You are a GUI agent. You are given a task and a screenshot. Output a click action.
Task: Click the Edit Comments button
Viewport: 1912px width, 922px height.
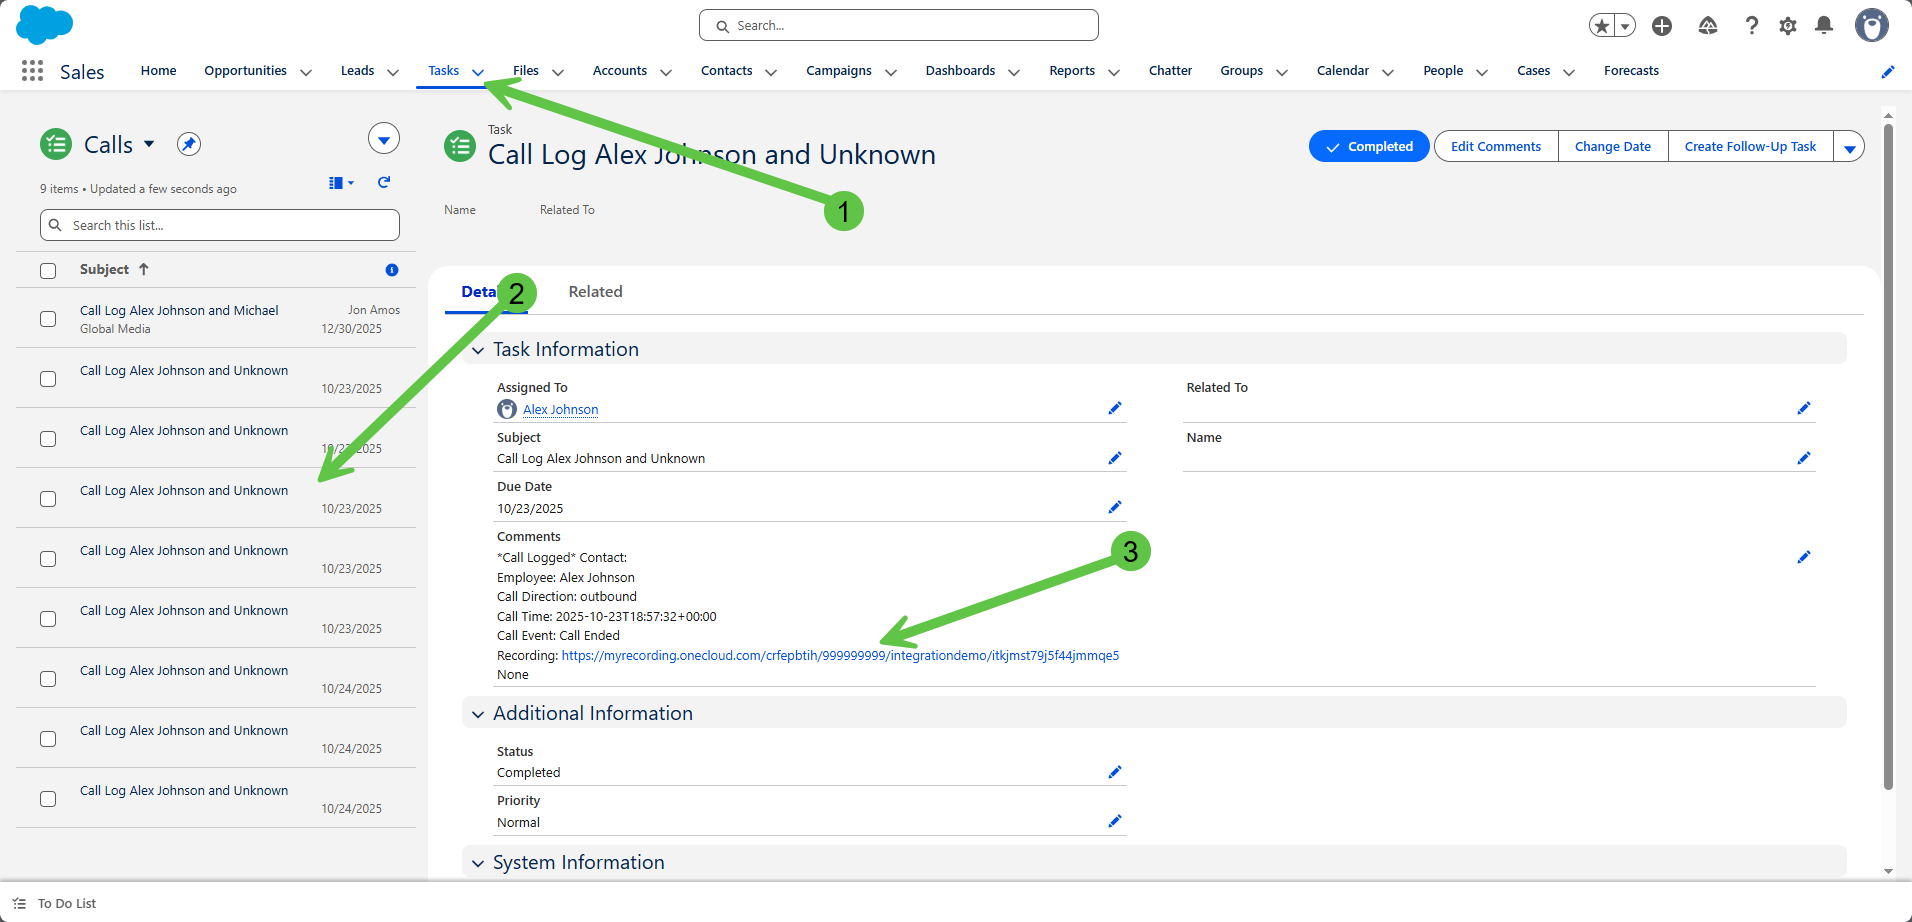[1495, 147]
